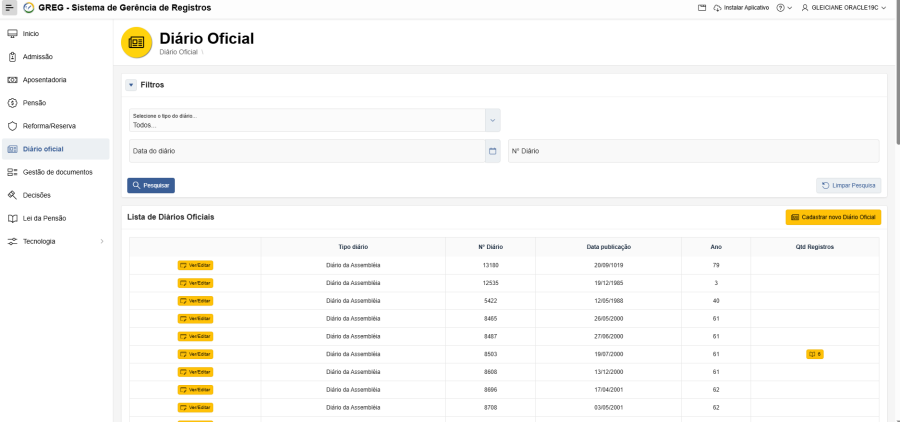Click the GREG clock logo icon
This screenshot has width=900, height=422.
click(x=28, y=7)
